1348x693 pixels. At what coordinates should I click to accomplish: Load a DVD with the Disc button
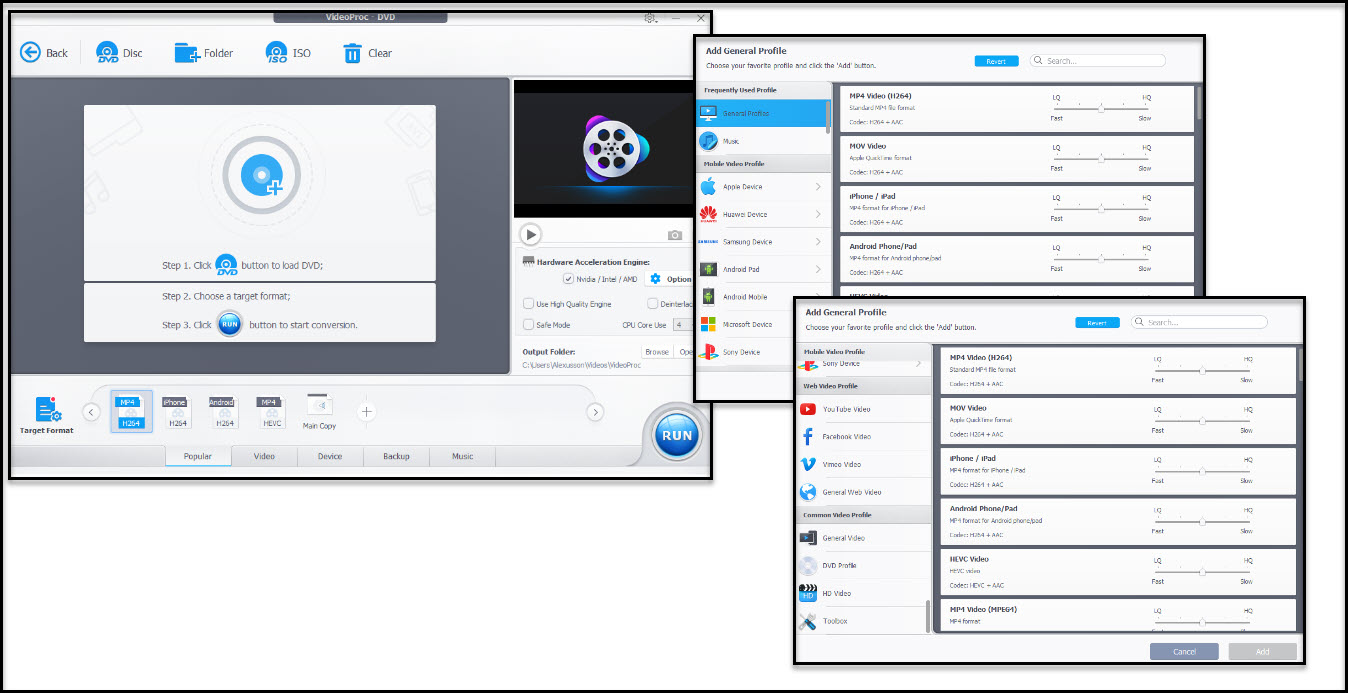[119, 53]
